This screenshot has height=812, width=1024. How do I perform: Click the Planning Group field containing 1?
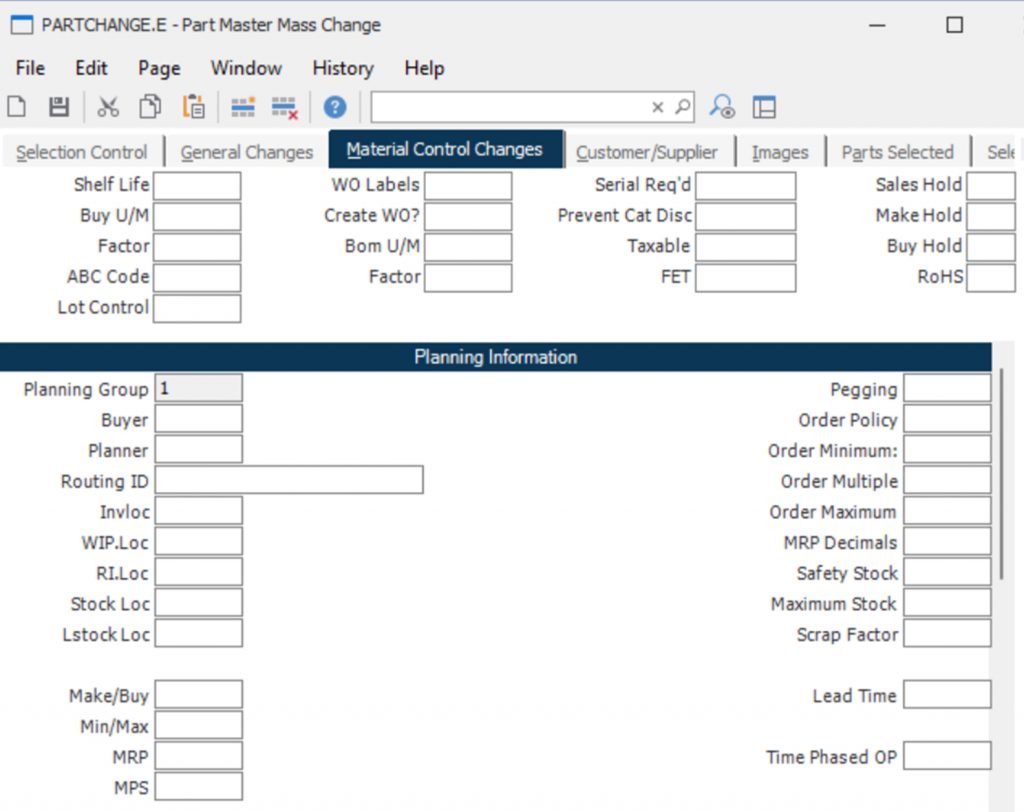coord(199,388)
